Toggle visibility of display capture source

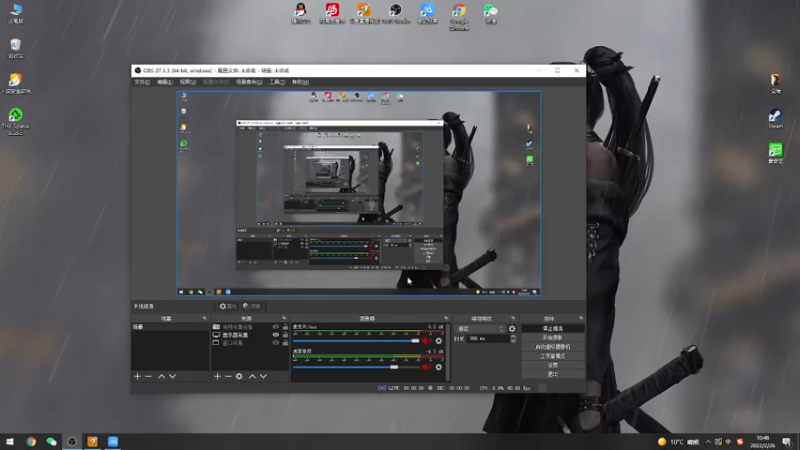click(276, 335)
